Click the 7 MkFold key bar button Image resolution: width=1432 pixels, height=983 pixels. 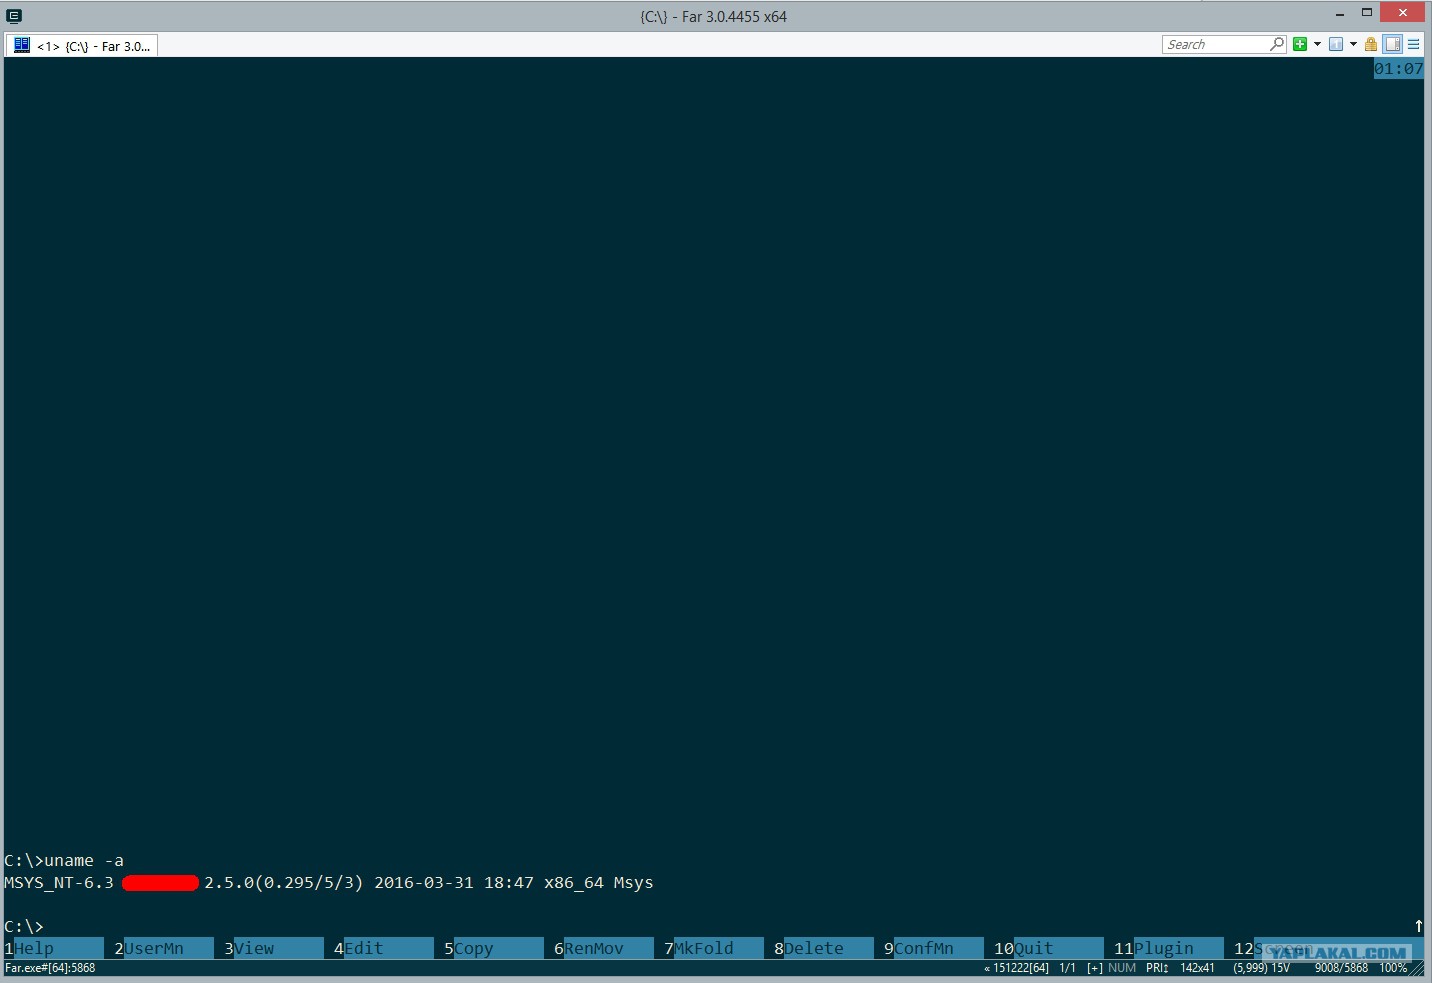click(714, 948)
